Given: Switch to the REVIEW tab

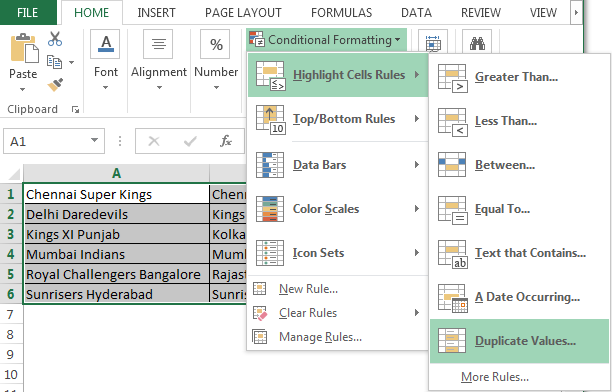Looking at the screenshot, I should tap(481, 13).
